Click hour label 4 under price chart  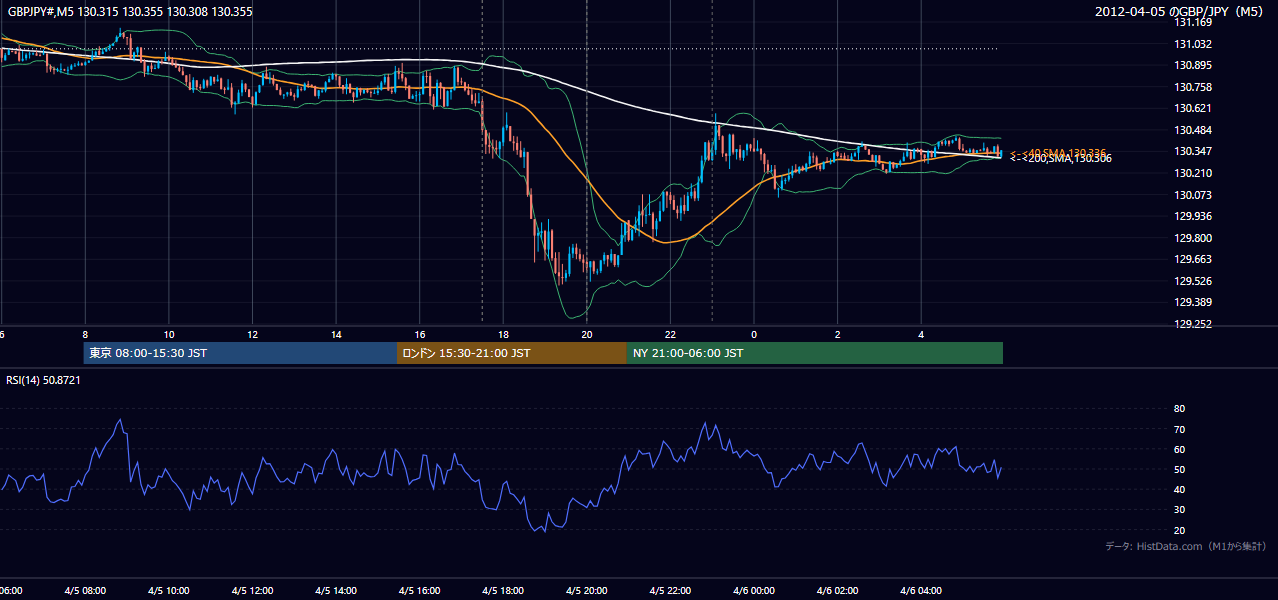click(x=921, y=335)
